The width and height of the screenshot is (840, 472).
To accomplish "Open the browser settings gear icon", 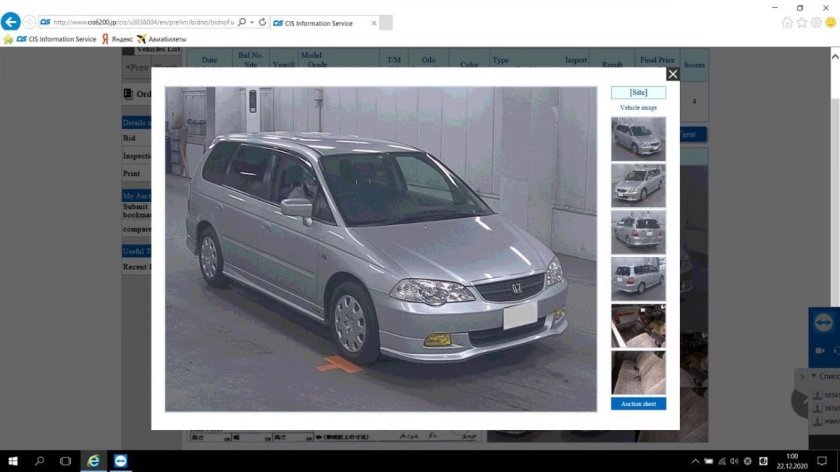I will click(x=814, y=22).
